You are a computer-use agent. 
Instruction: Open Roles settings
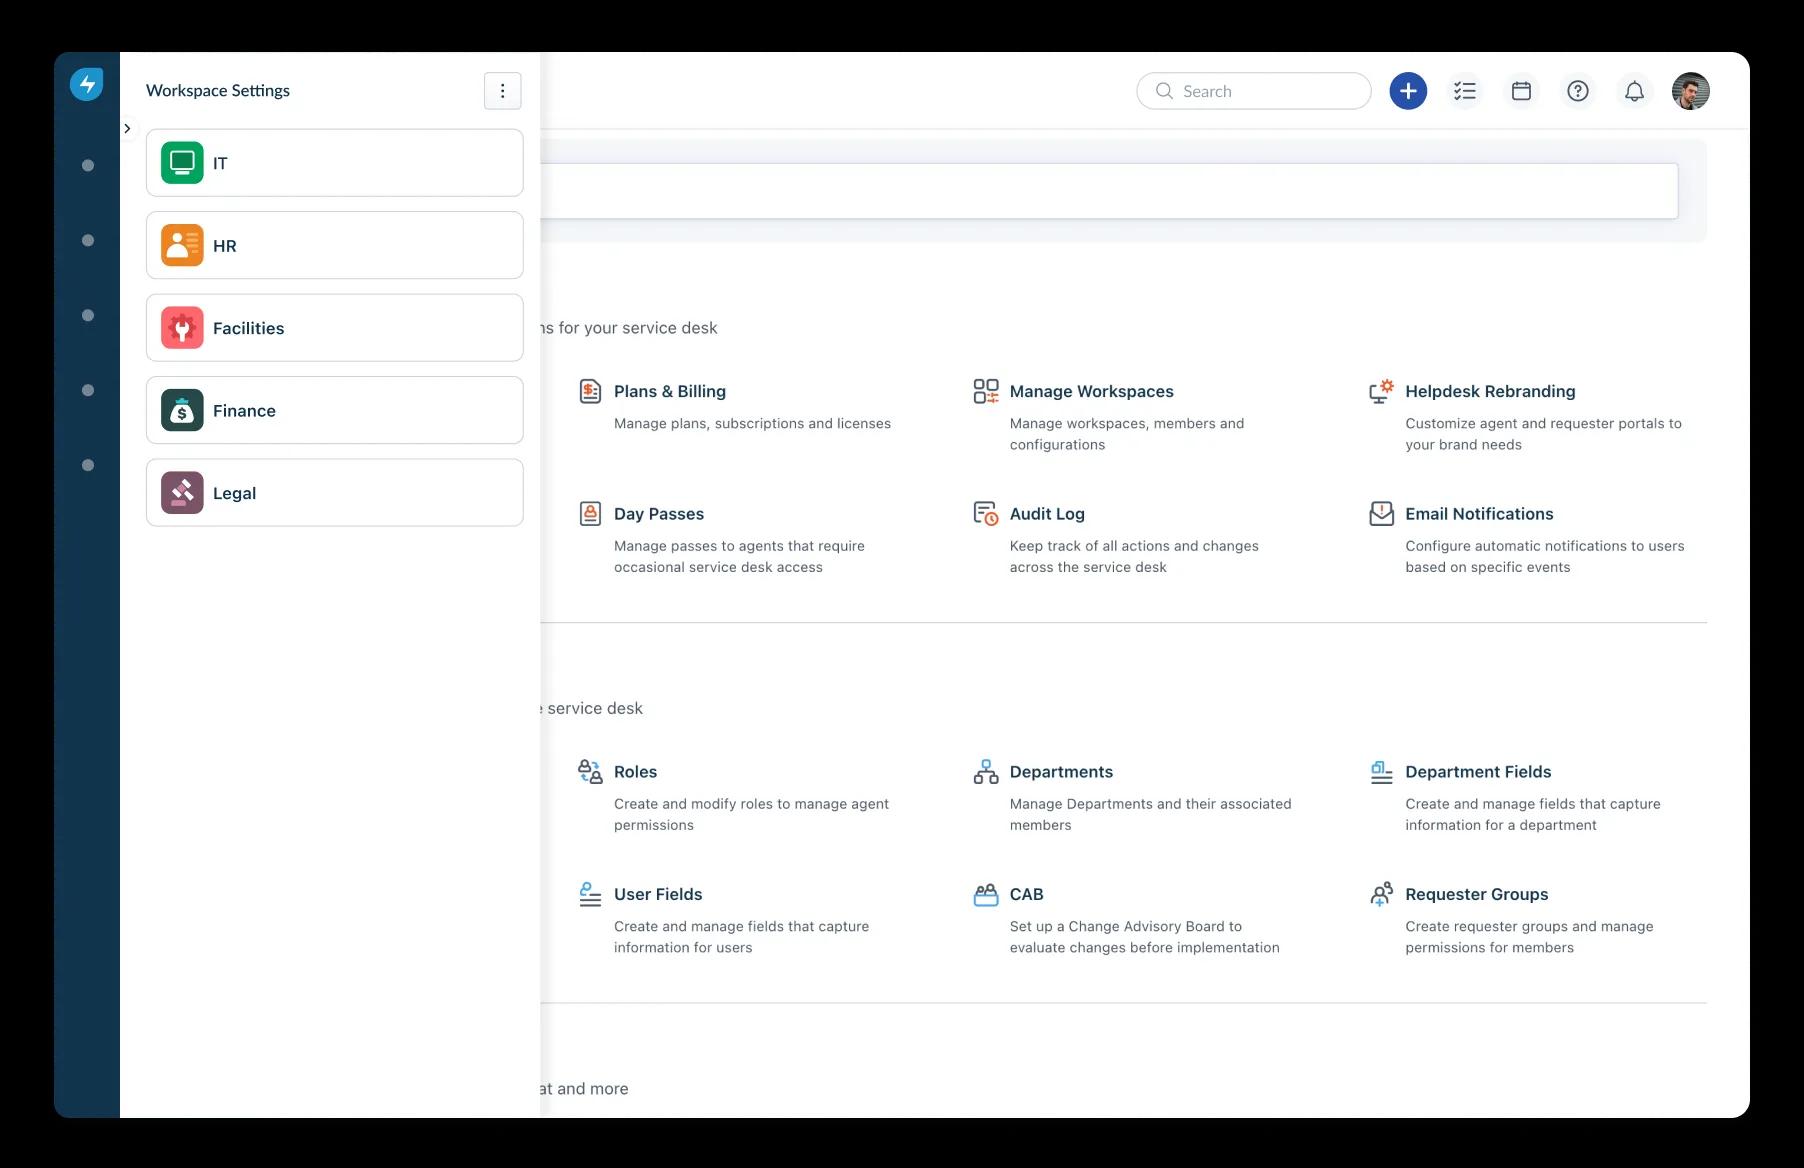pos(635,772)
